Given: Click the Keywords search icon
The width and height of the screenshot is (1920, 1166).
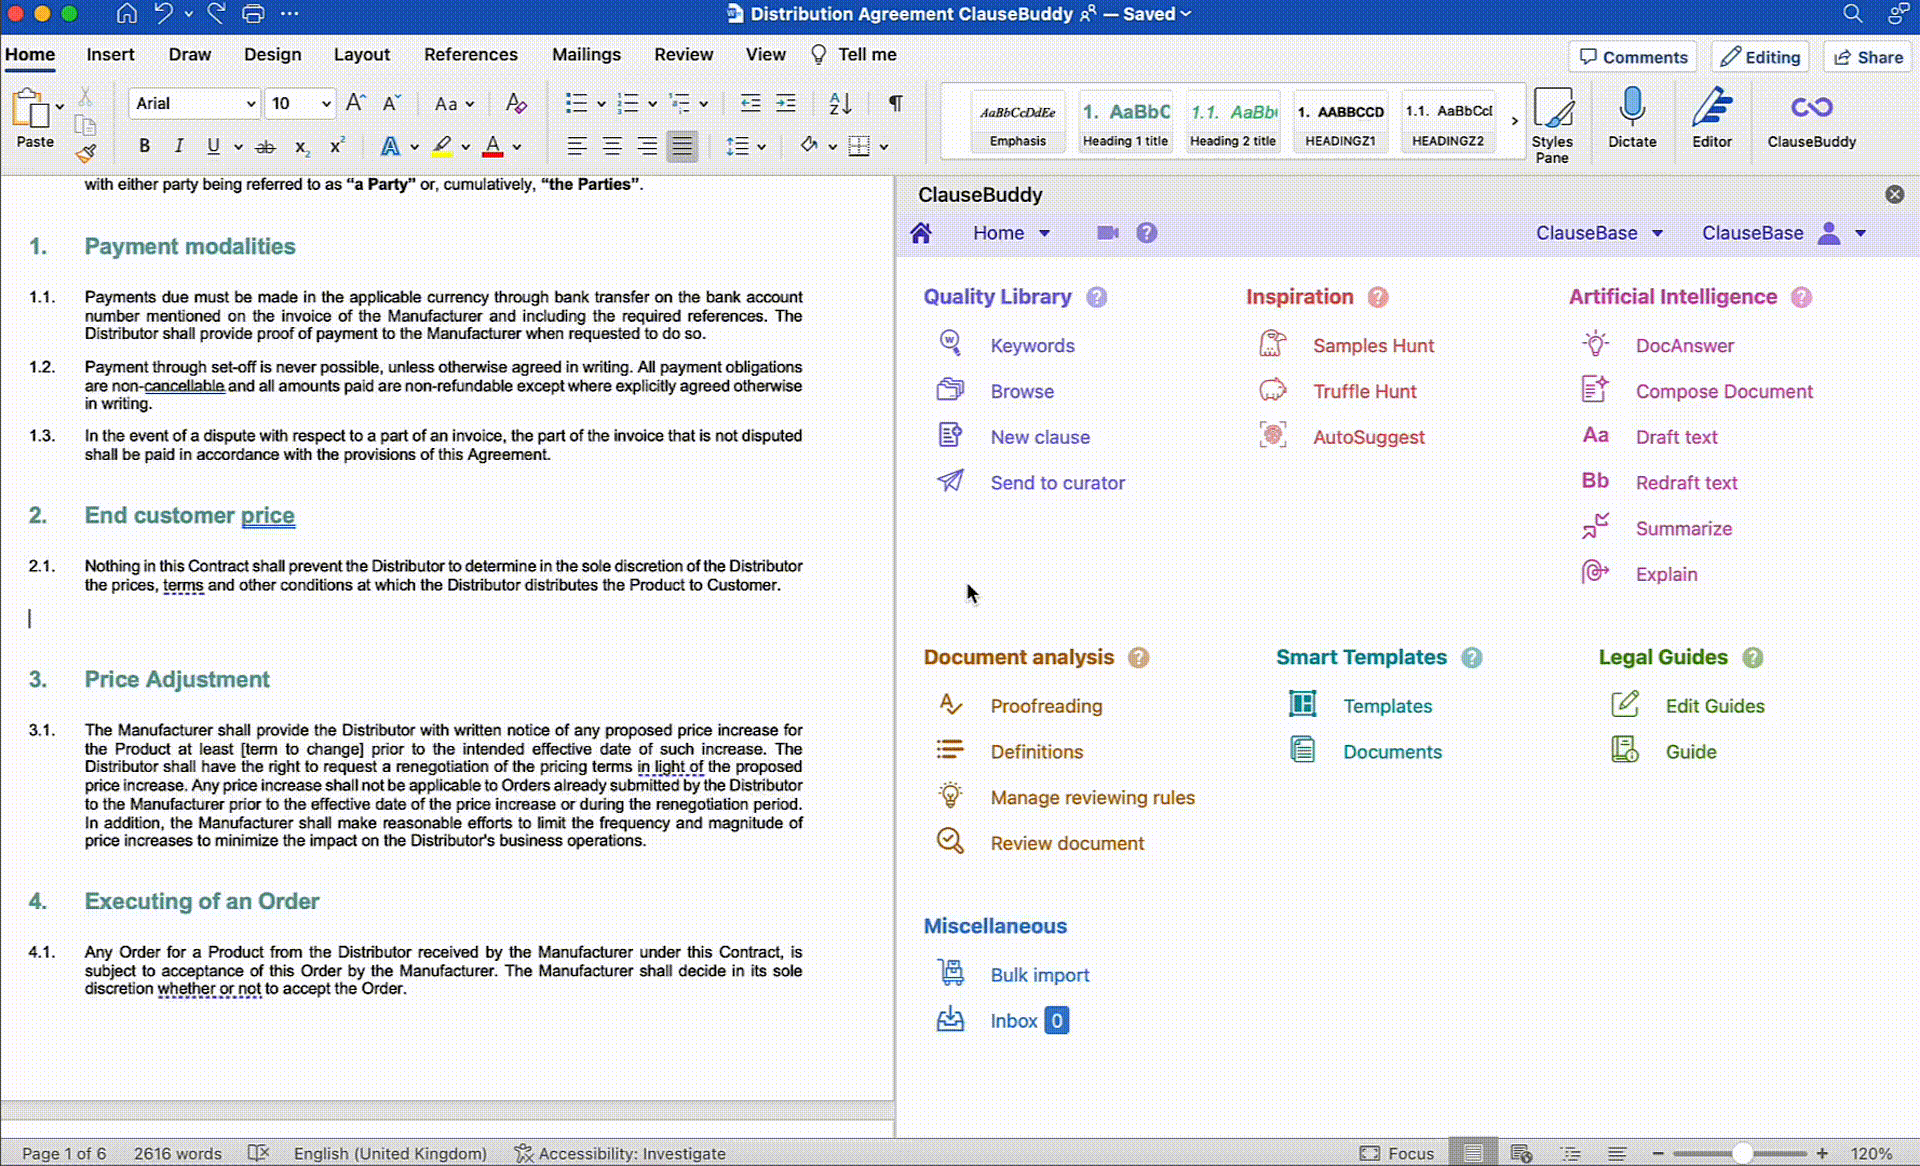Looking at the screenshot, I should (950, 344).
